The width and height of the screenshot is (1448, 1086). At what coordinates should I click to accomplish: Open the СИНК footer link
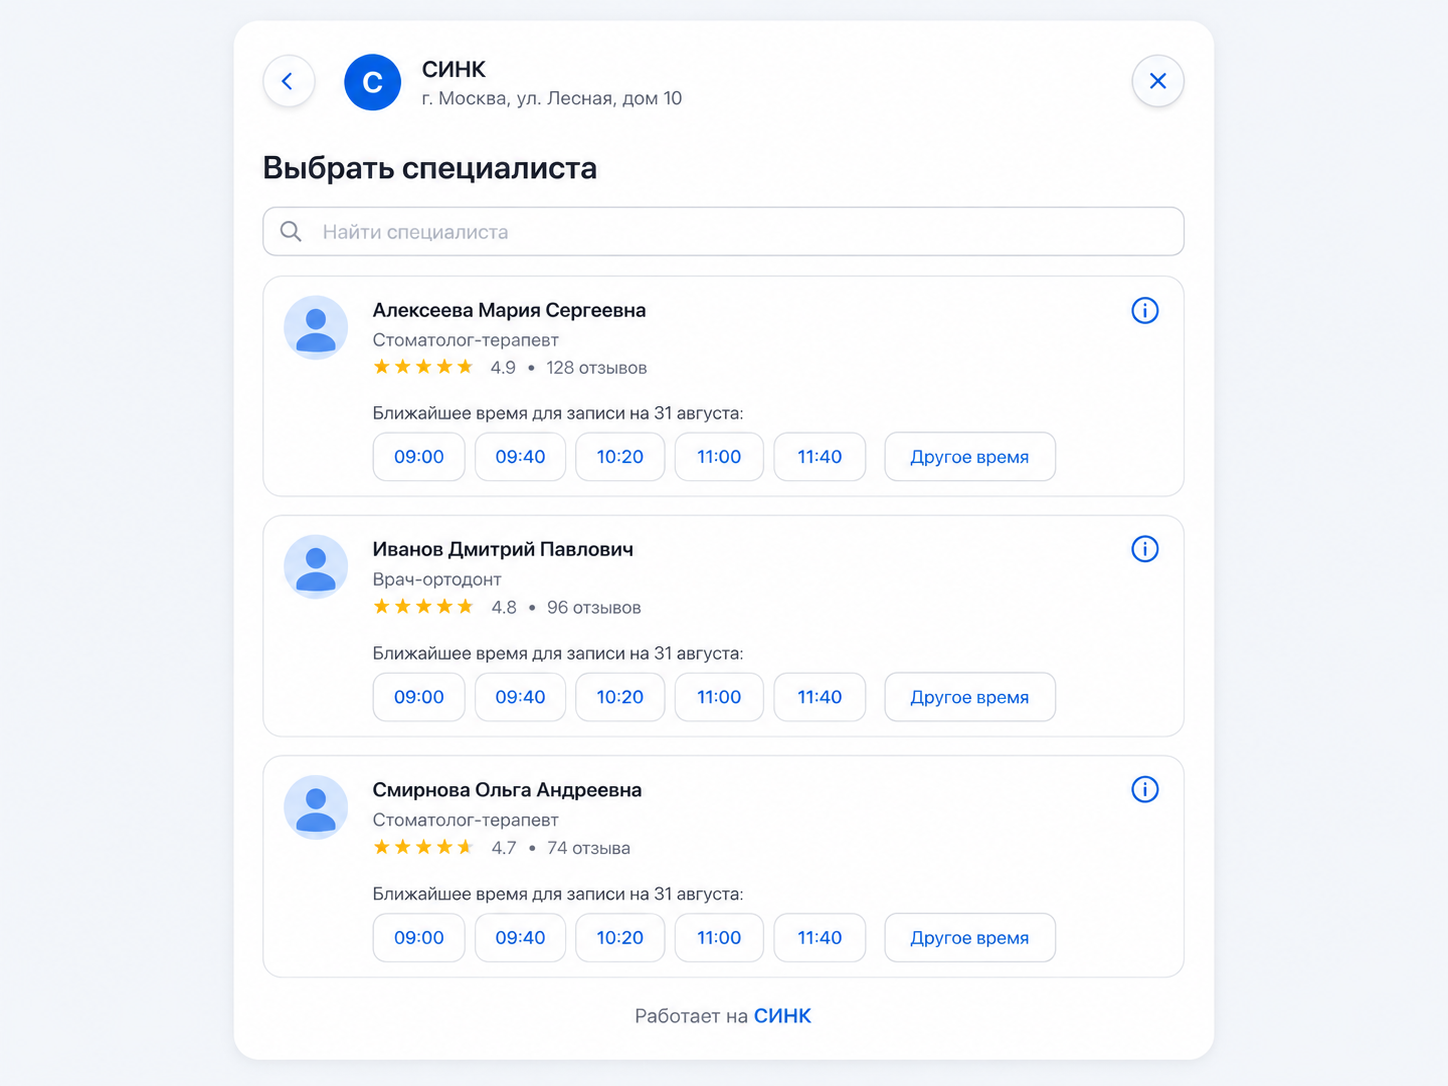tap(783, 1016)
